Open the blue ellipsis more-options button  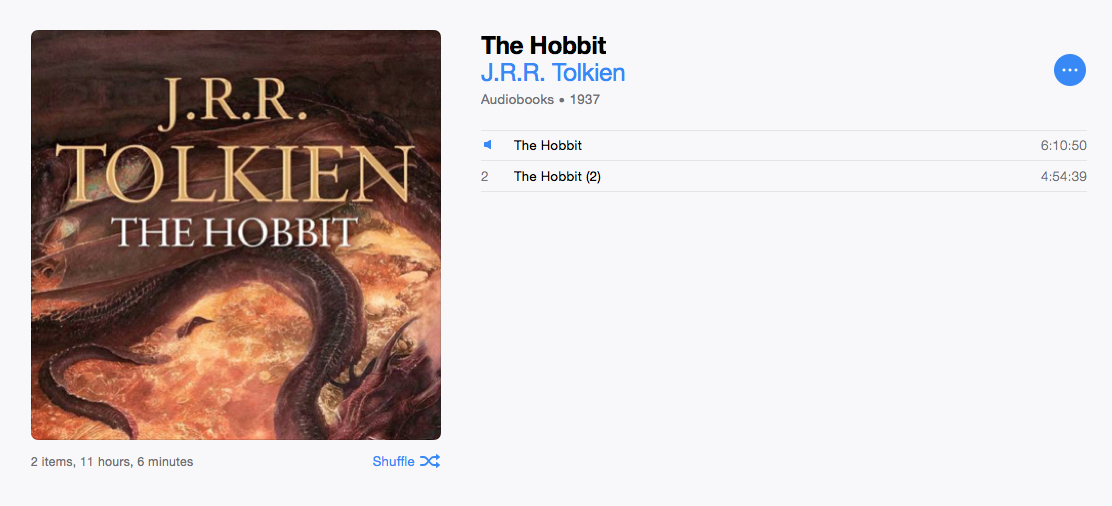point(1069,70)
